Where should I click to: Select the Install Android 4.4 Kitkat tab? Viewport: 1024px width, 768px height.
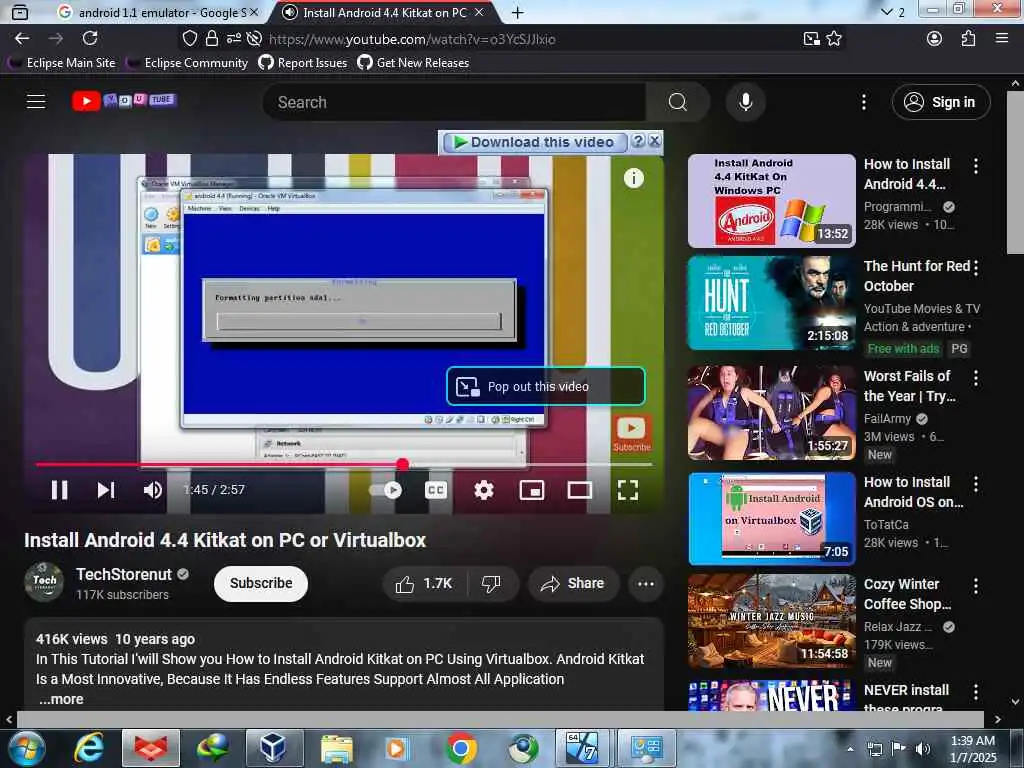384,12
